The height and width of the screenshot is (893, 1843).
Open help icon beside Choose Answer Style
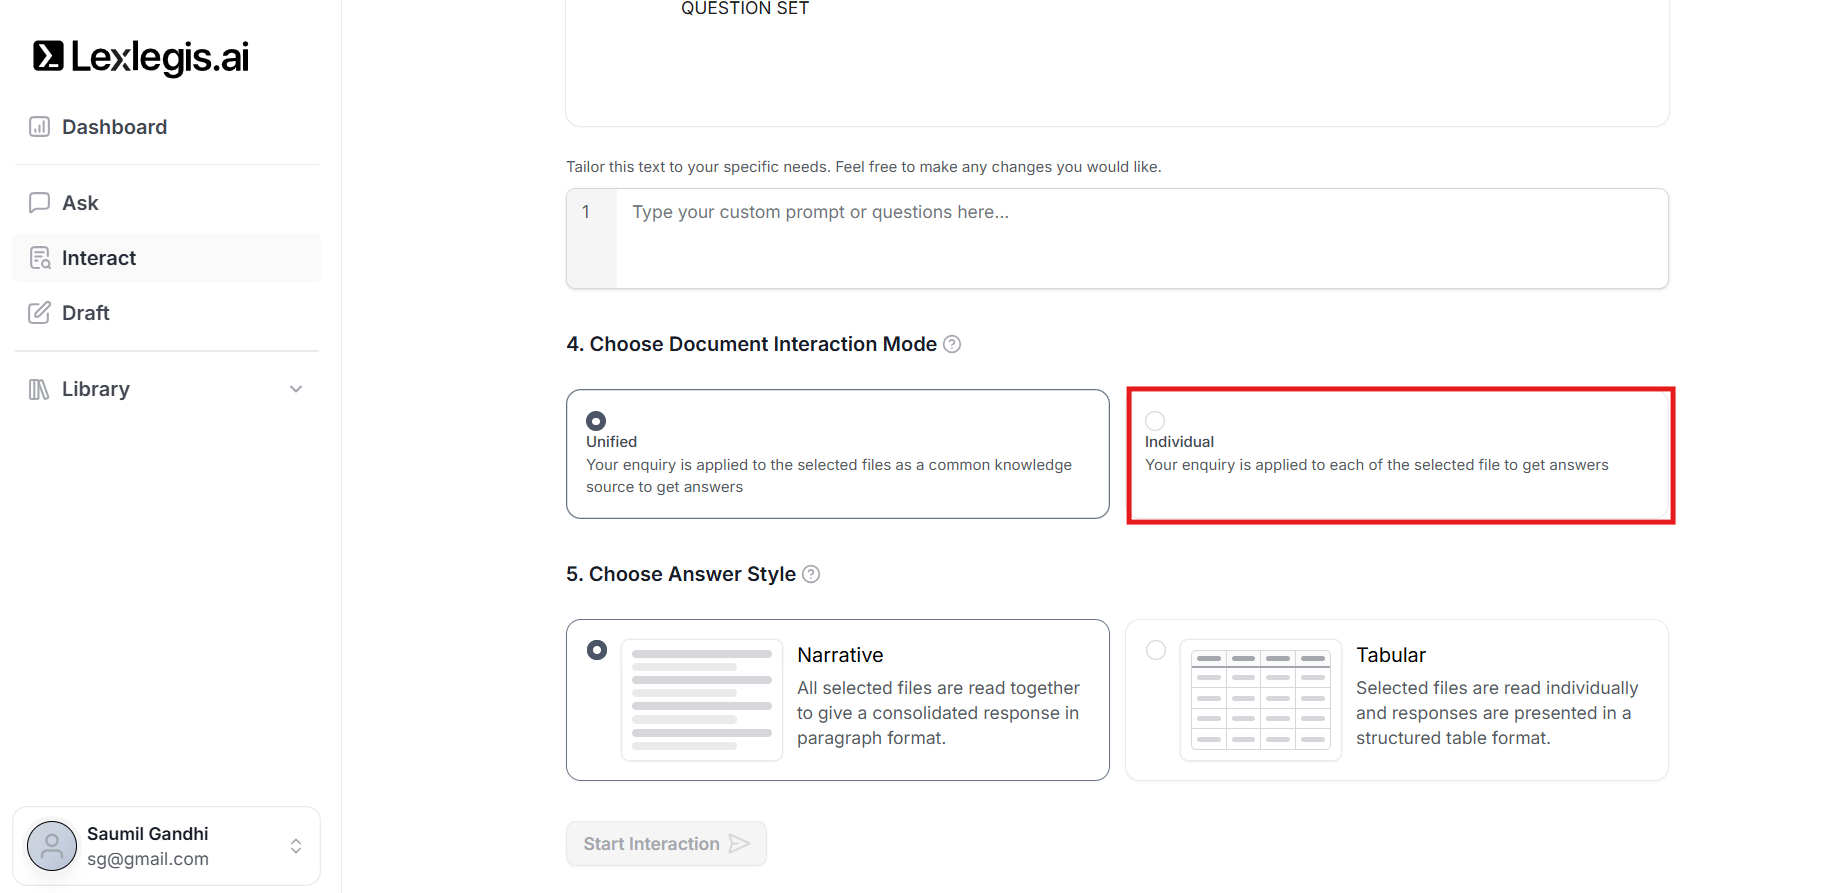pos(811,574)
